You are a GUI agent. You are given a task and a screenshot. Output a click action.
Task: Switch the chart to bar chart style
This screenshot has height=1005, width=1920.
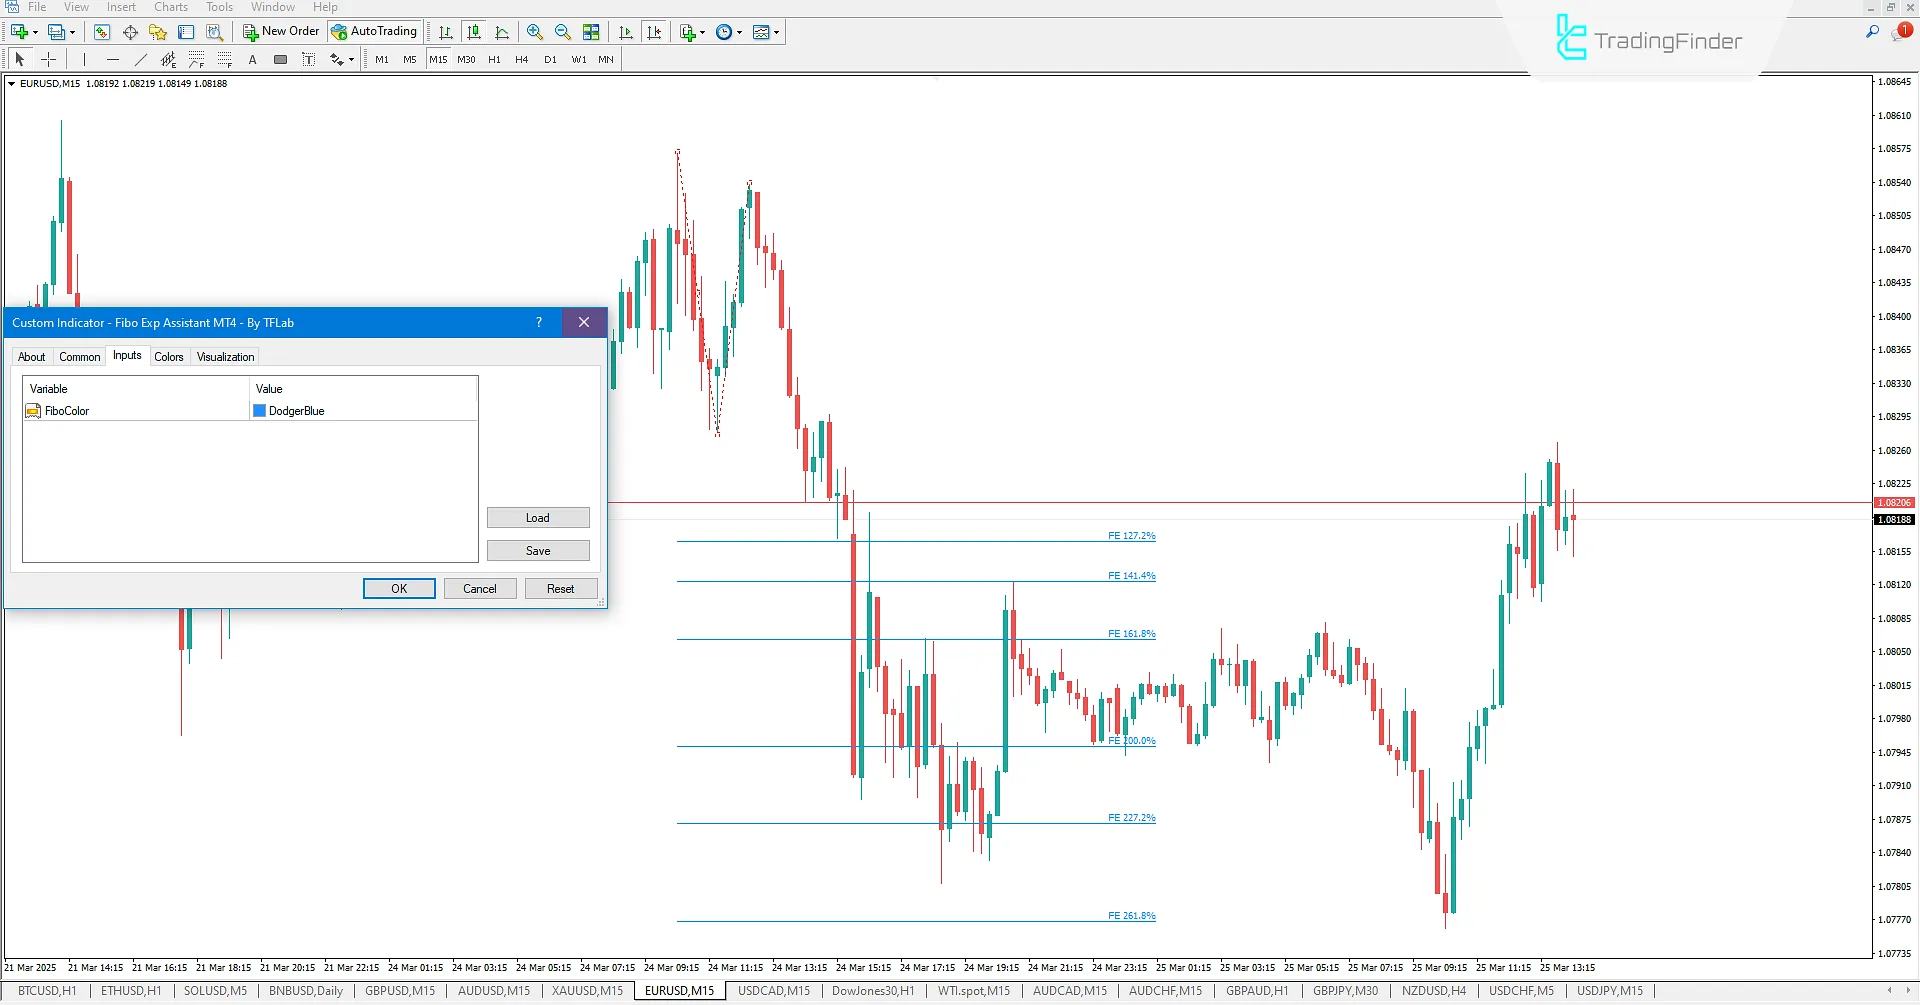[445, 31]
